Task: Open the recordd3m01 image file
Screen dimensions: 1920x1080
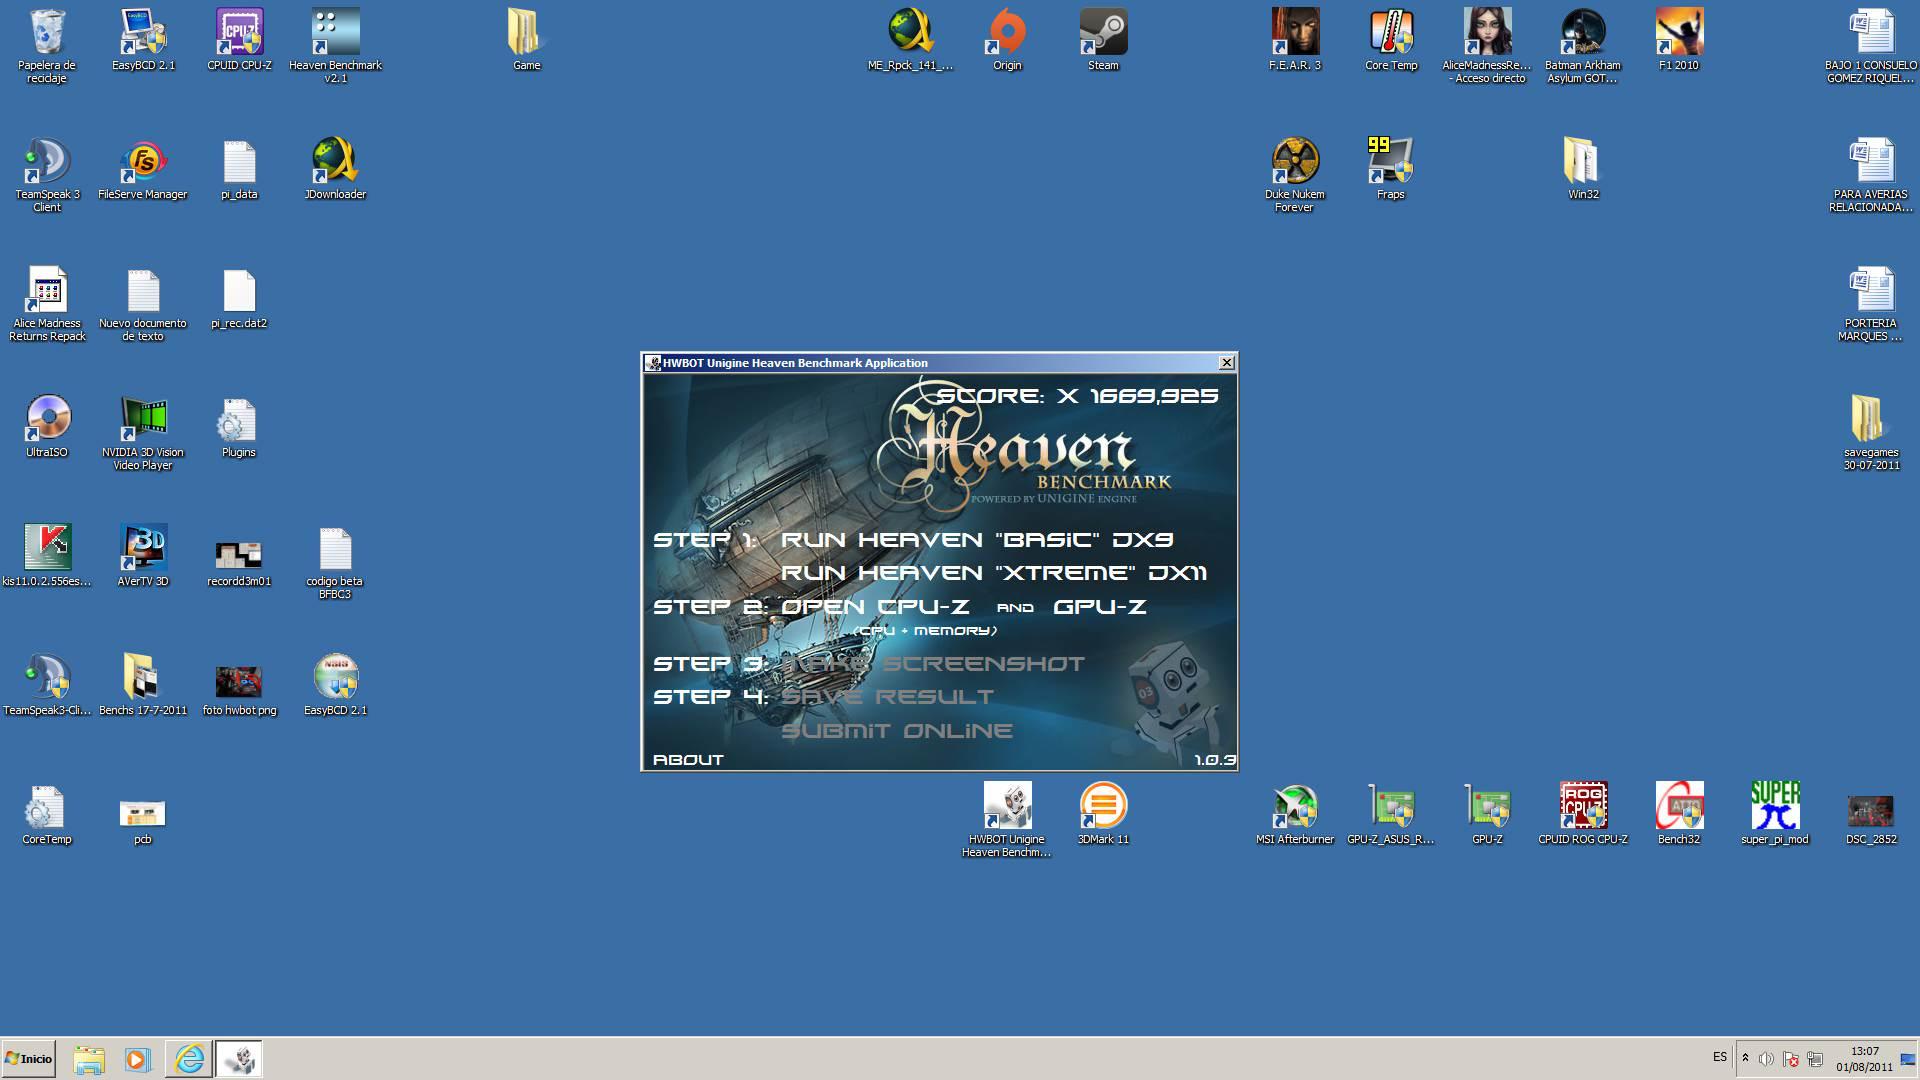Action: [239, 561]
